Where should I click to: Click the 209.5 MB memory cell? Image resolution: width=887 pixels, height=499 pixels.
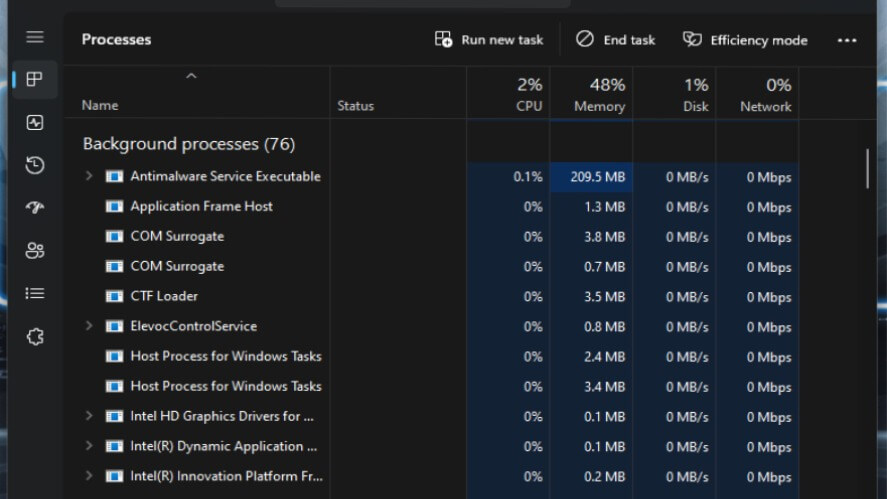[x=592, y=177]
